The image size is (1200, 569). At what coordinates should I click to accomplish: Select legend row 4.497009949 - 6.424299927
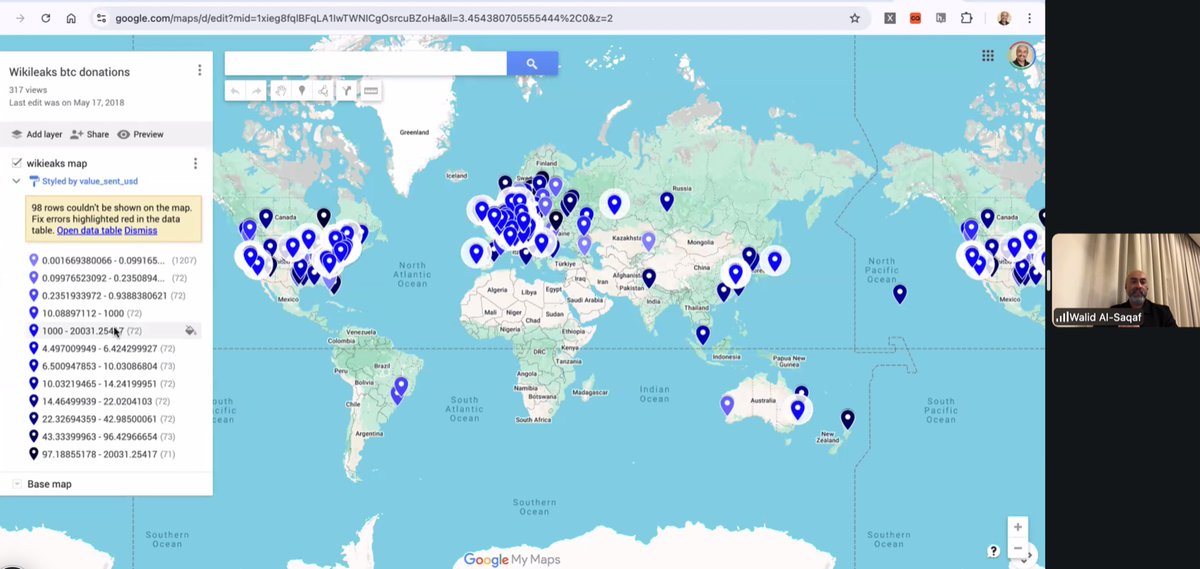(x=112, y=349)
